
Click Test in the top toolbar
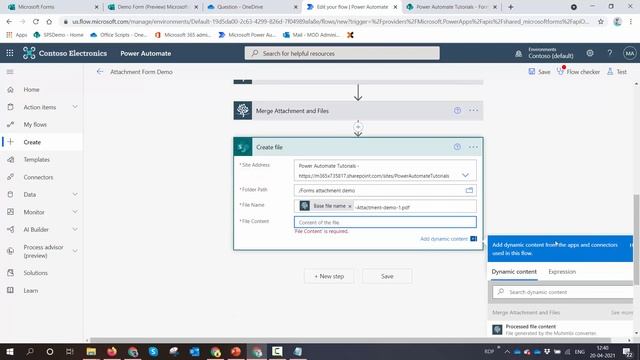pyautogui.click(x=617, y=71)
